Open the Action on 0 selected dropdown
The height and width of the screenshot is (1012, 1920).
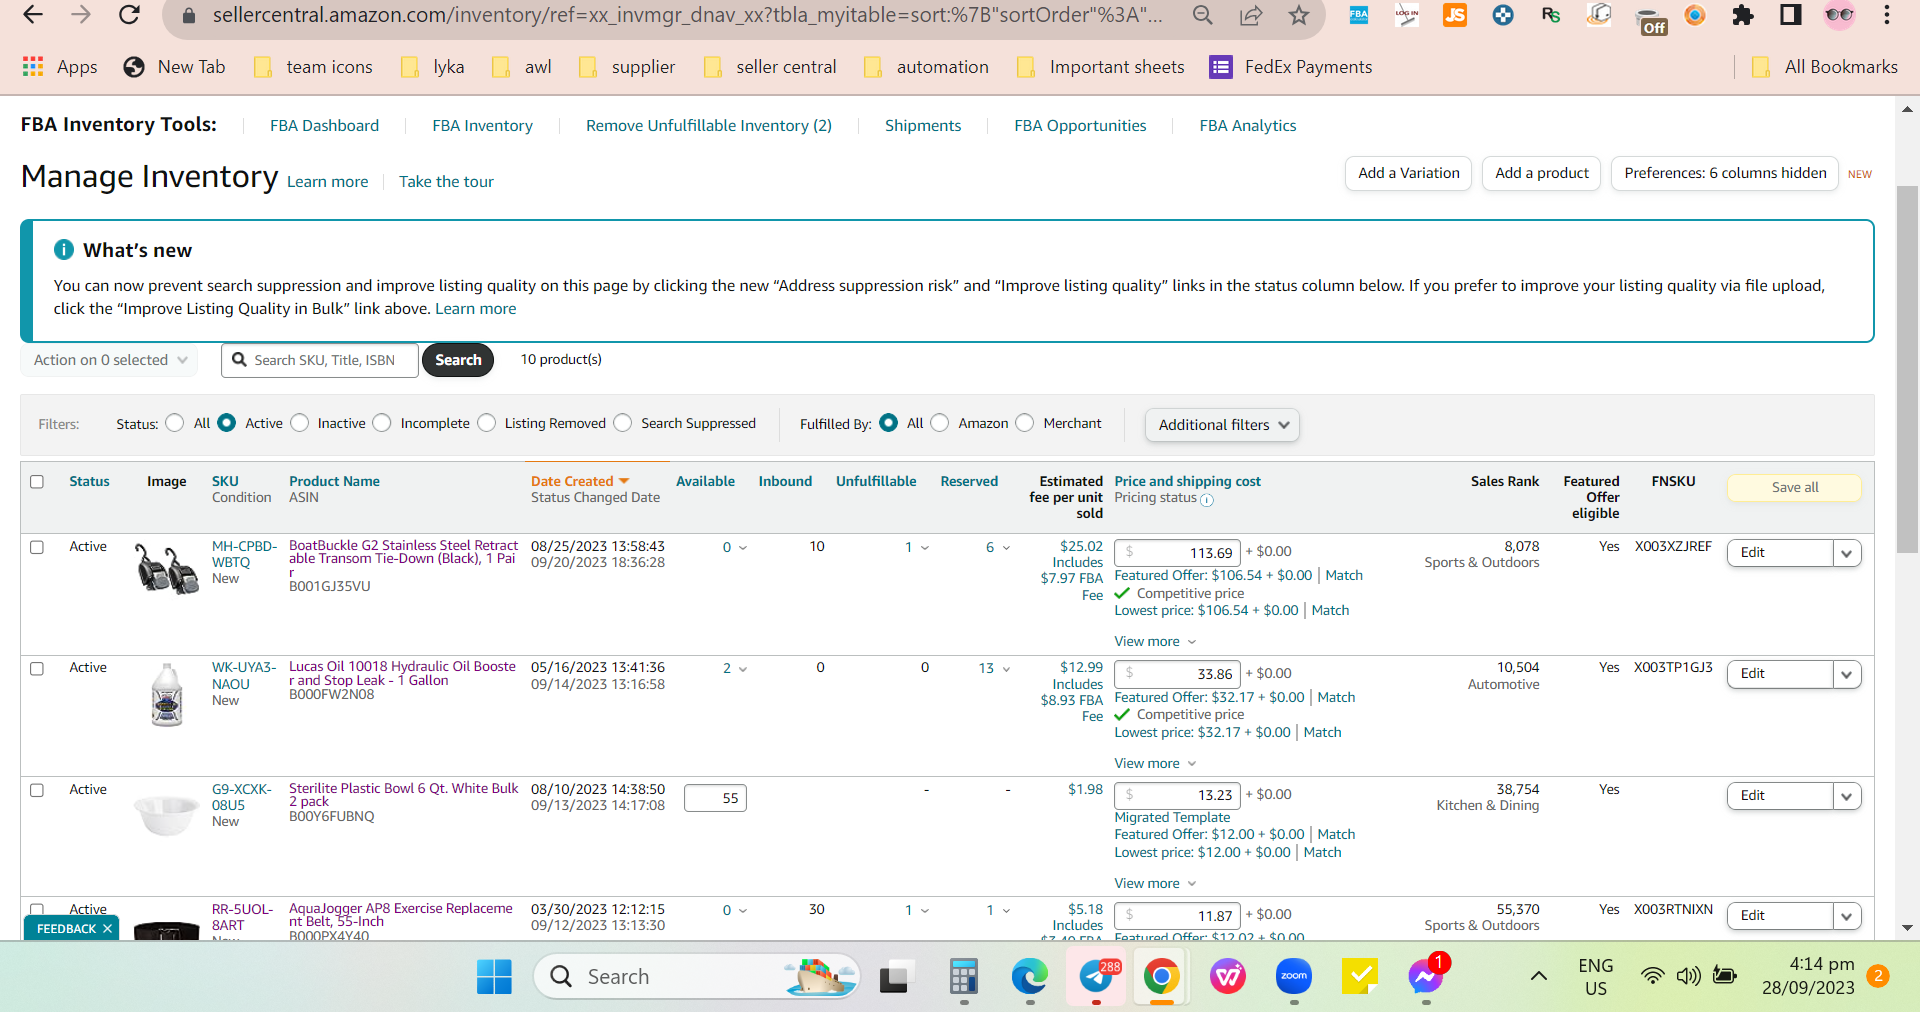(109, 360)
